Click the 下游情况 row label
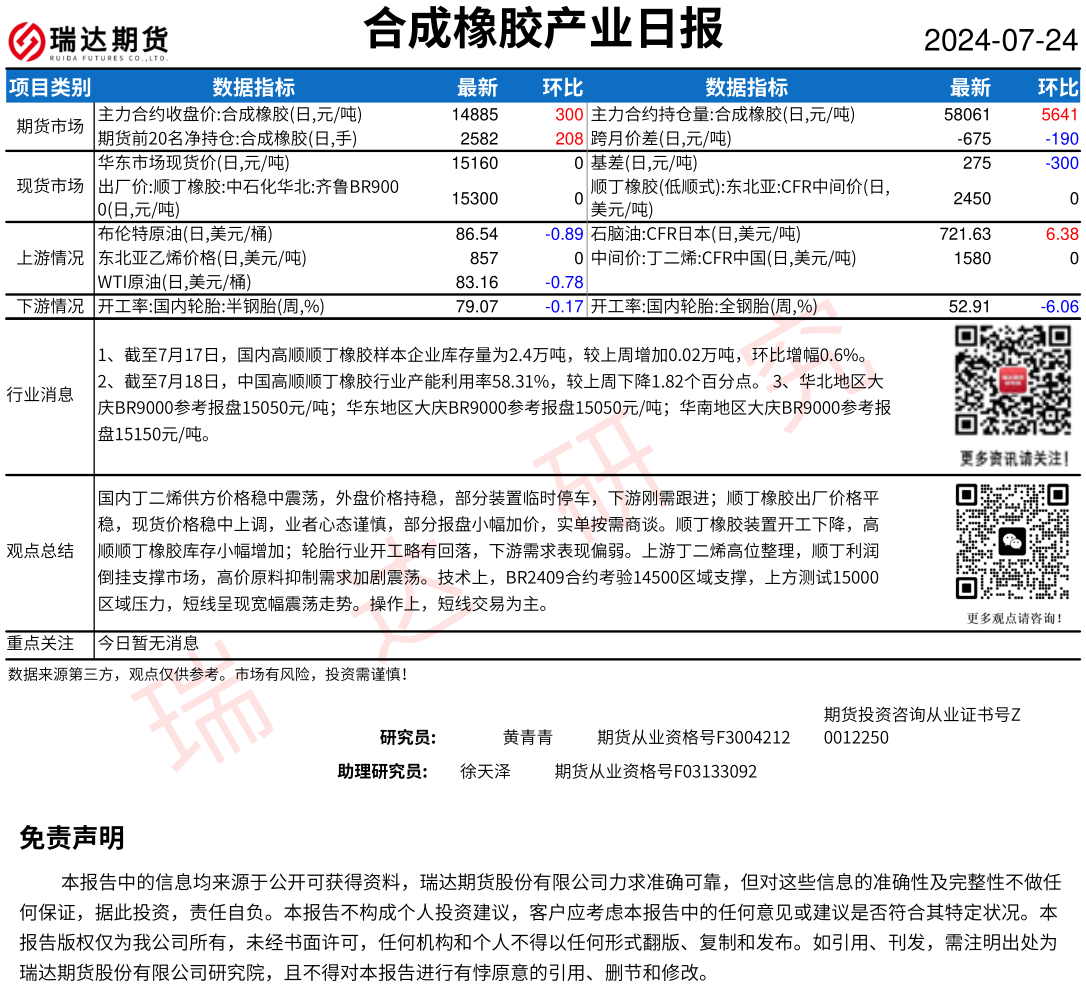Viewport: 1086px width, 986px height. (x=50, y=306)
